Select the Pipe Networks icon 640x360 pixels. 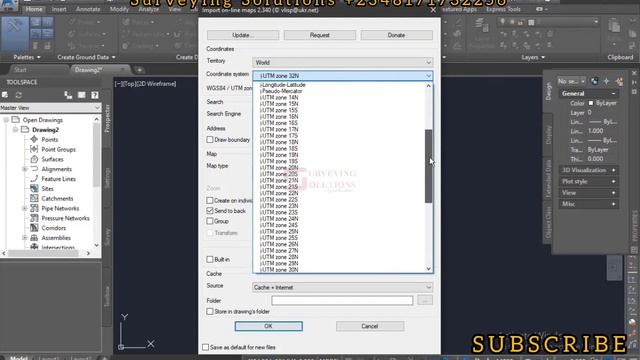coord(34,208)
